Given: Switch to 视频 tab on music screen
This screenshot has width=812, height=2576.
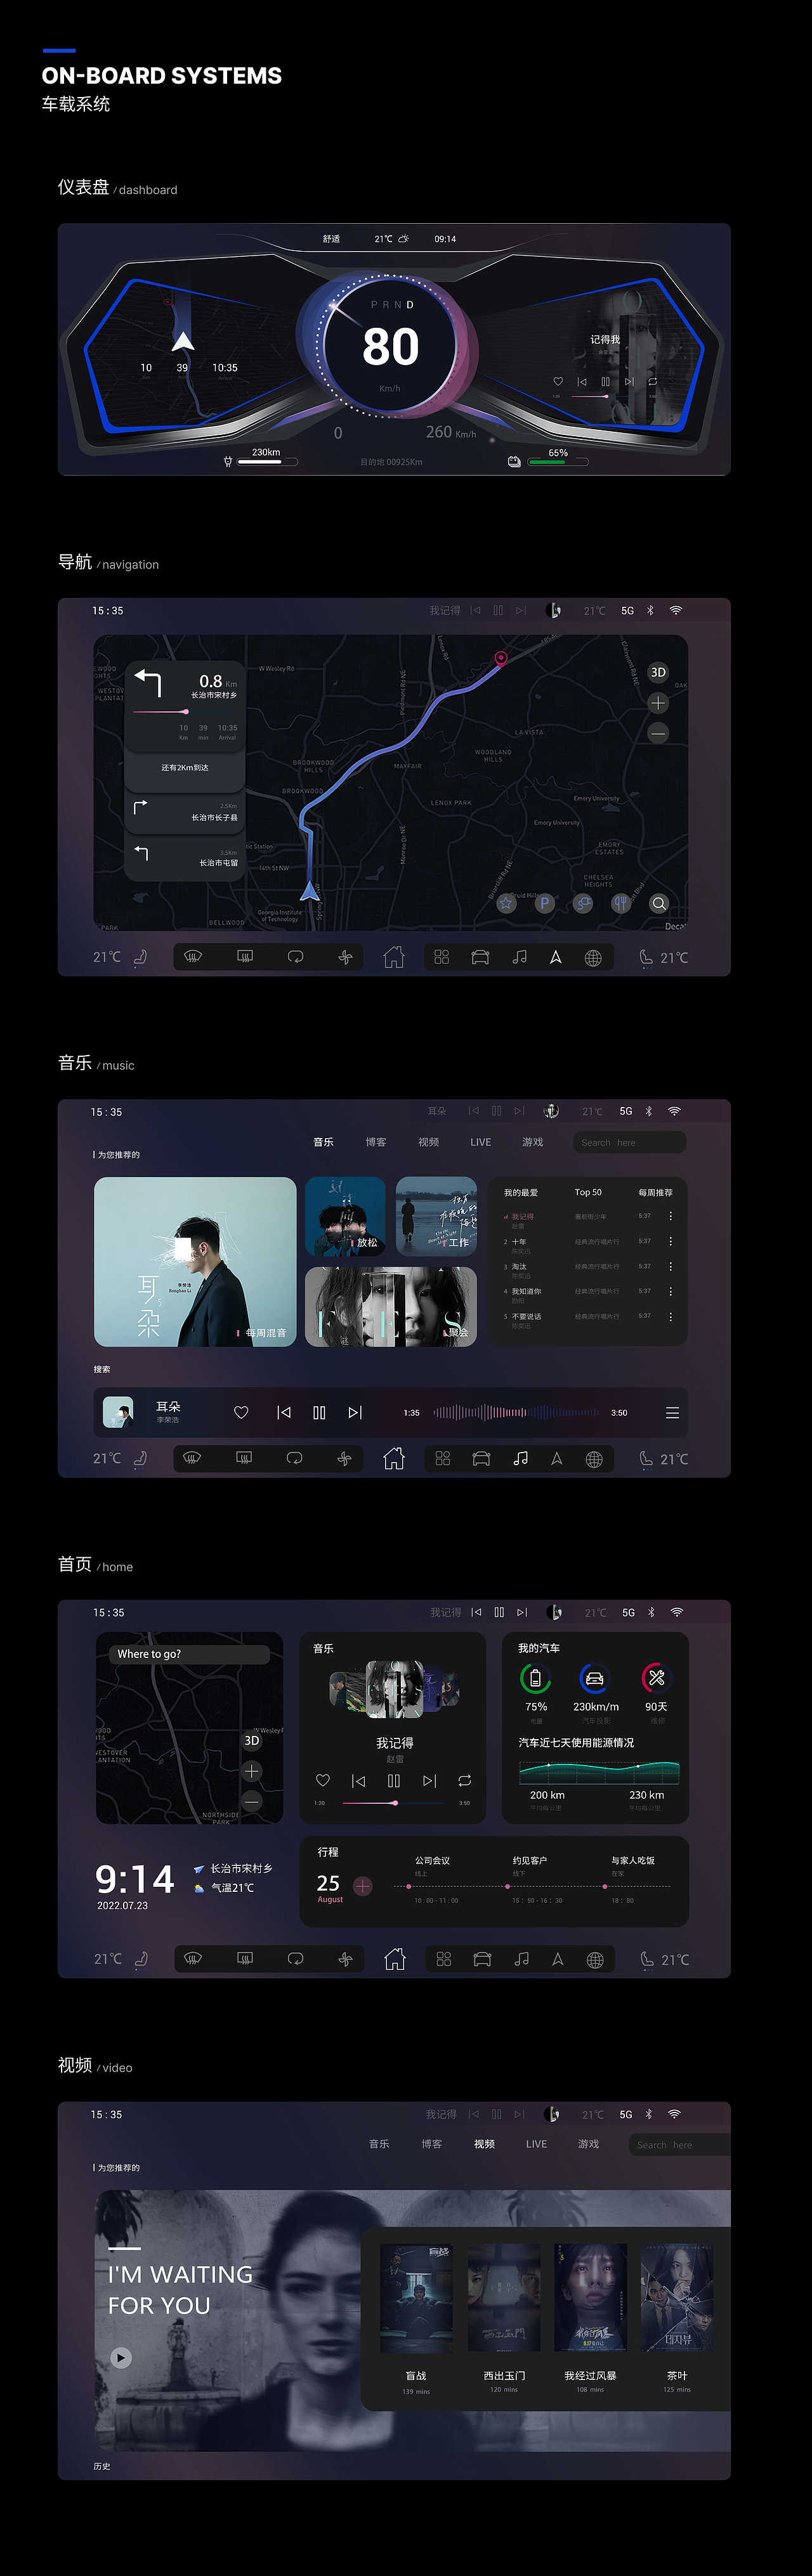Looking at the screenshot, I should coord(429,1142).
